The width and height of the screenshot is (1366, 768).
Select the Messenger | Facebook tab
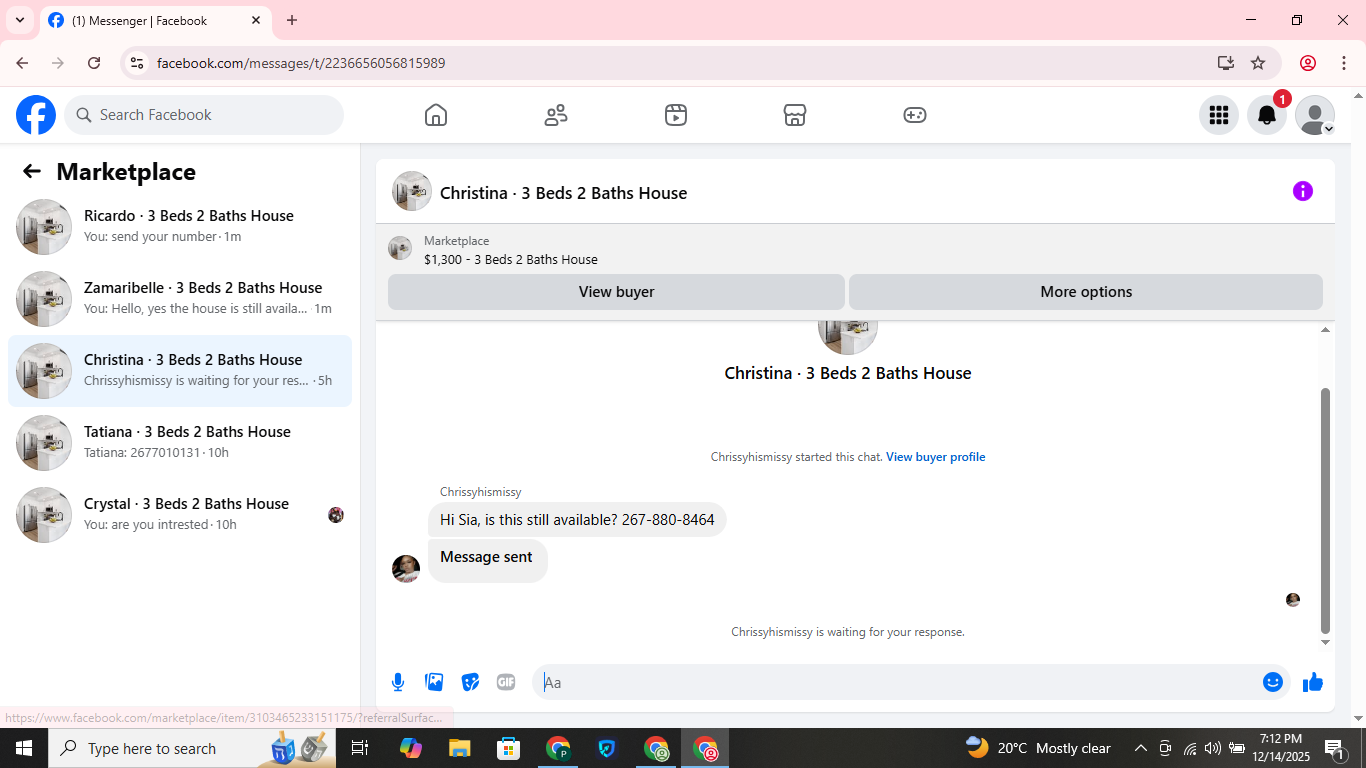pyautogui.click(x=154, y=20)
